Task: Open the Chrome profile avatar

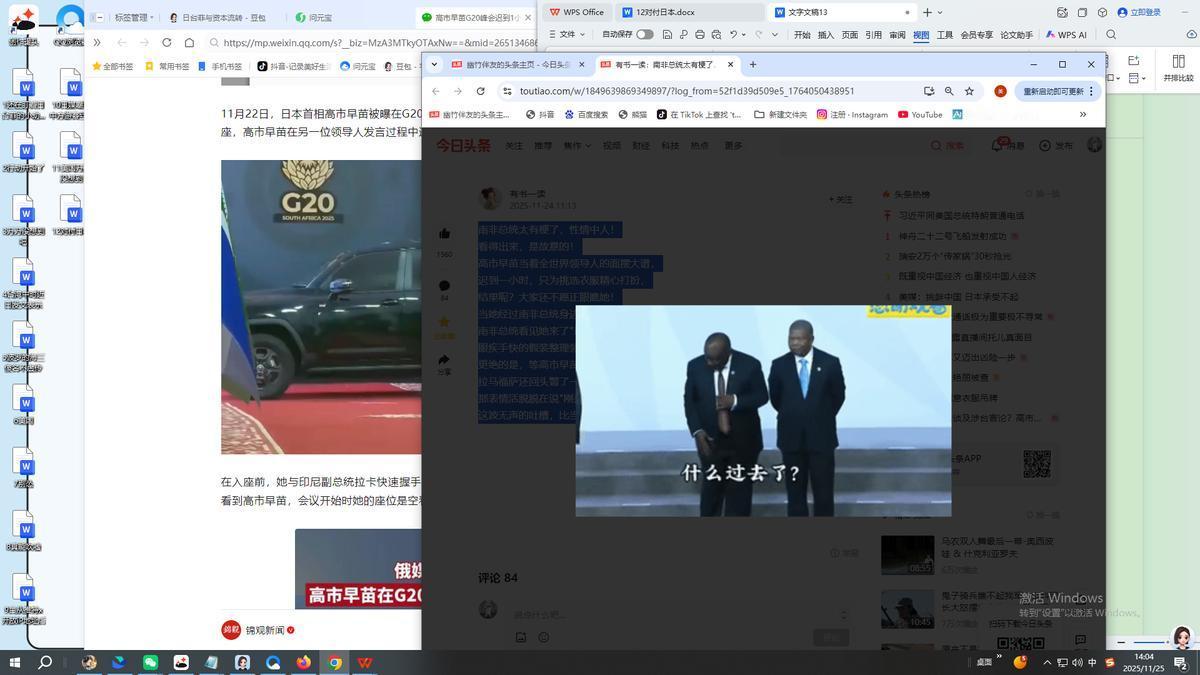Action: (999, 91)
